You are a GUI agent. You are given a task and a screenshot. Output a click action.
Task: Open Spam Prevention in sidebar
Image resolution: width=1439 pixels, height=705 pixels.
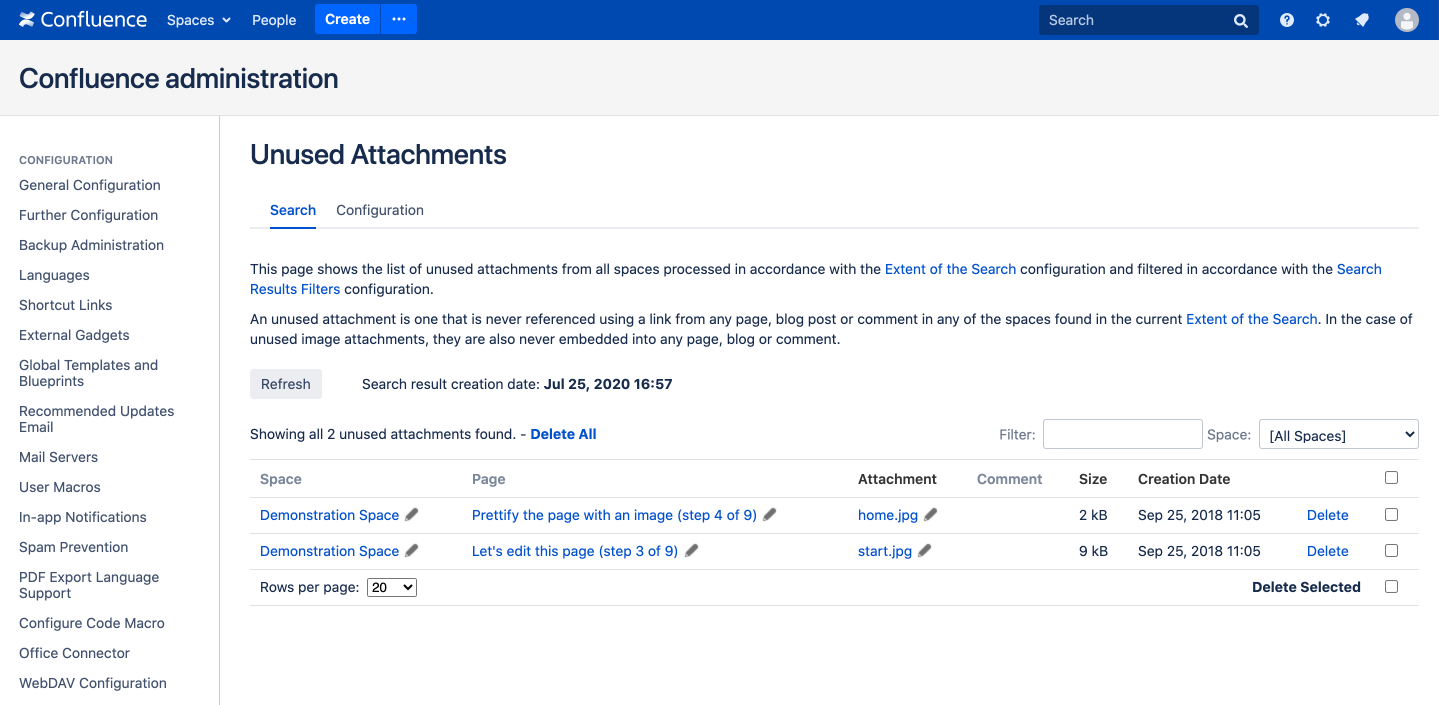pos(74,547)
